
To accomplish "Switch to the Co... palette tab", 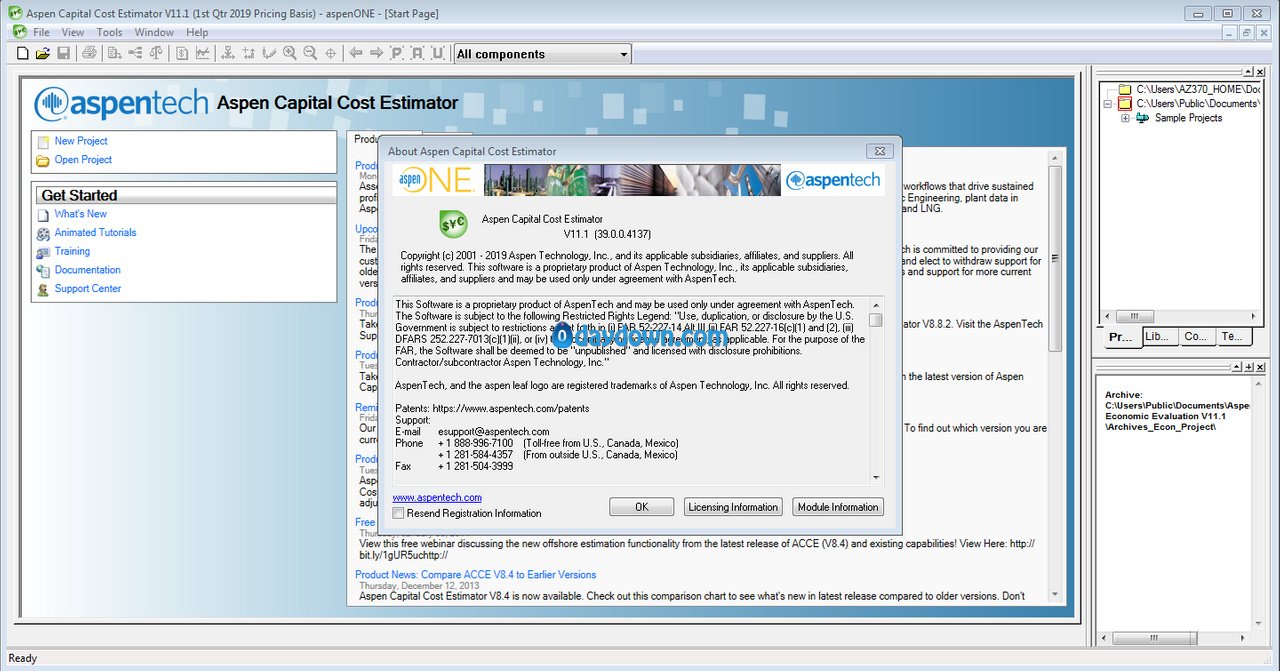I will coord(1196,337).
